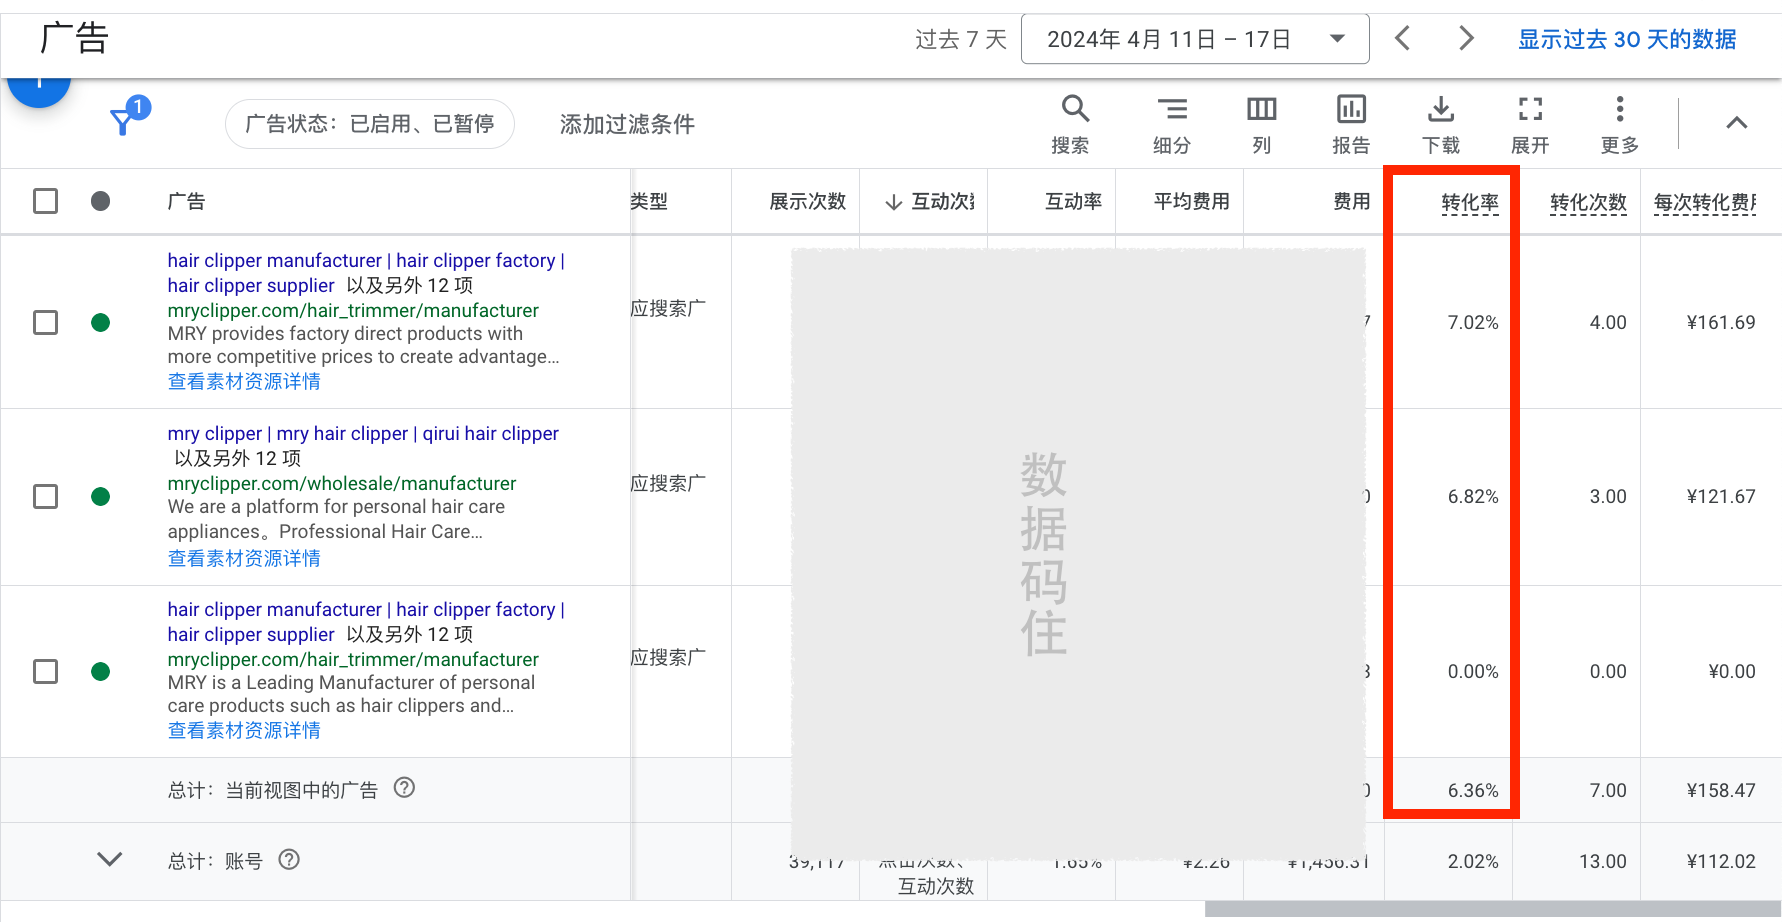Select the first hair clipper ad checkbox
The height and width of the screenshot is (922, 1782).
[x=45, y=322]
